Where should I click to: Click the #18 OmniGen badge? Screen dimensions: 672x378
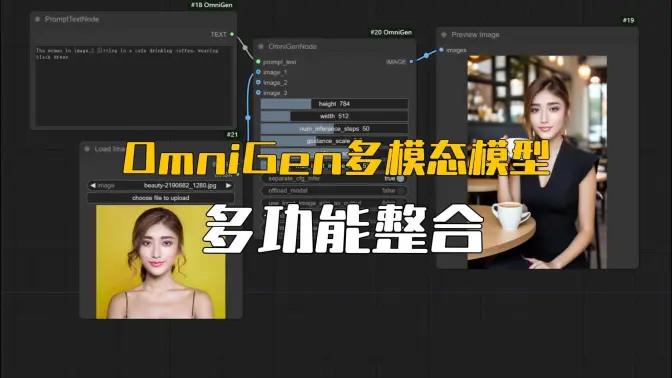click(x=212, y=5)
